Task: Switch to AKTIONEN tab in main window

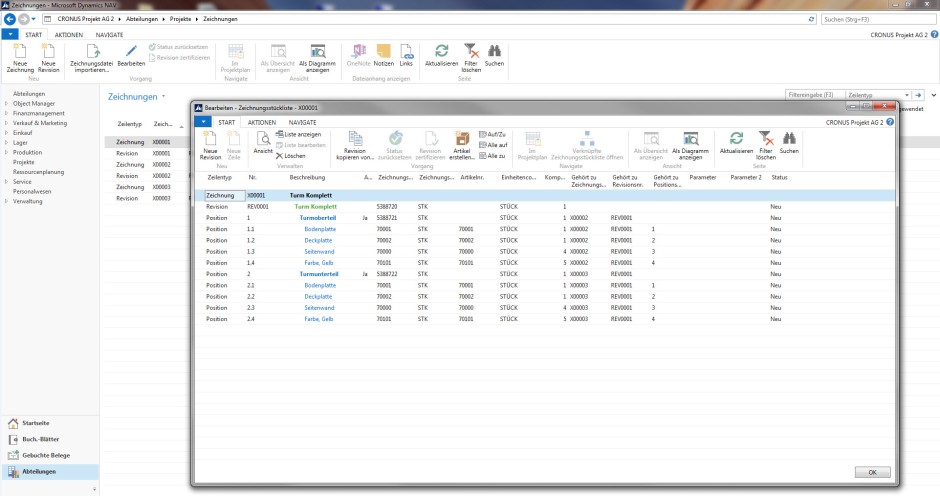Action: tap(68, 34)
